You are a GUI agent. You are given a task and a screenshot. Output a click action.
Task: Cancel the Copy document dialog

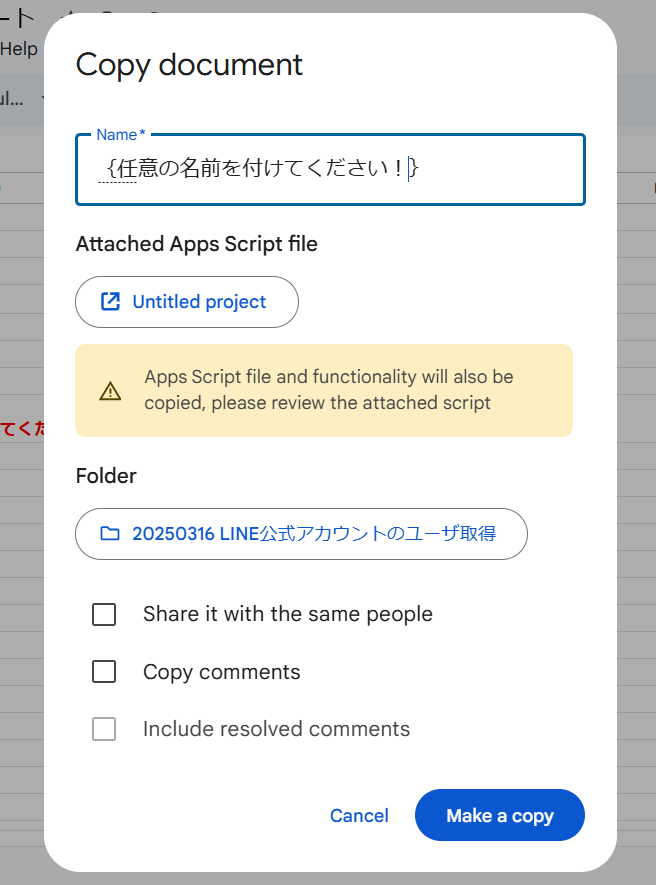coord(359,816)
